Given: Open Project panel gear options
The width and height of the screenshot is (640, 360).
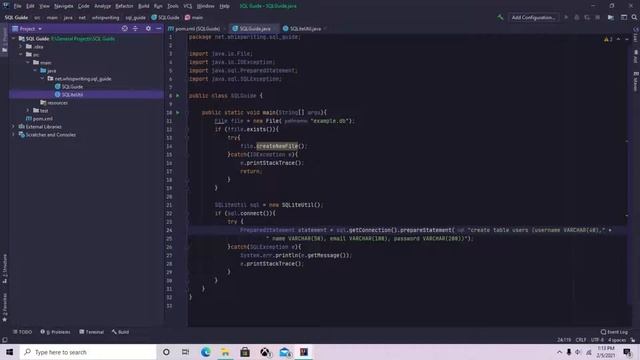Looking at the screenshot, I should (x=148, y=29).
